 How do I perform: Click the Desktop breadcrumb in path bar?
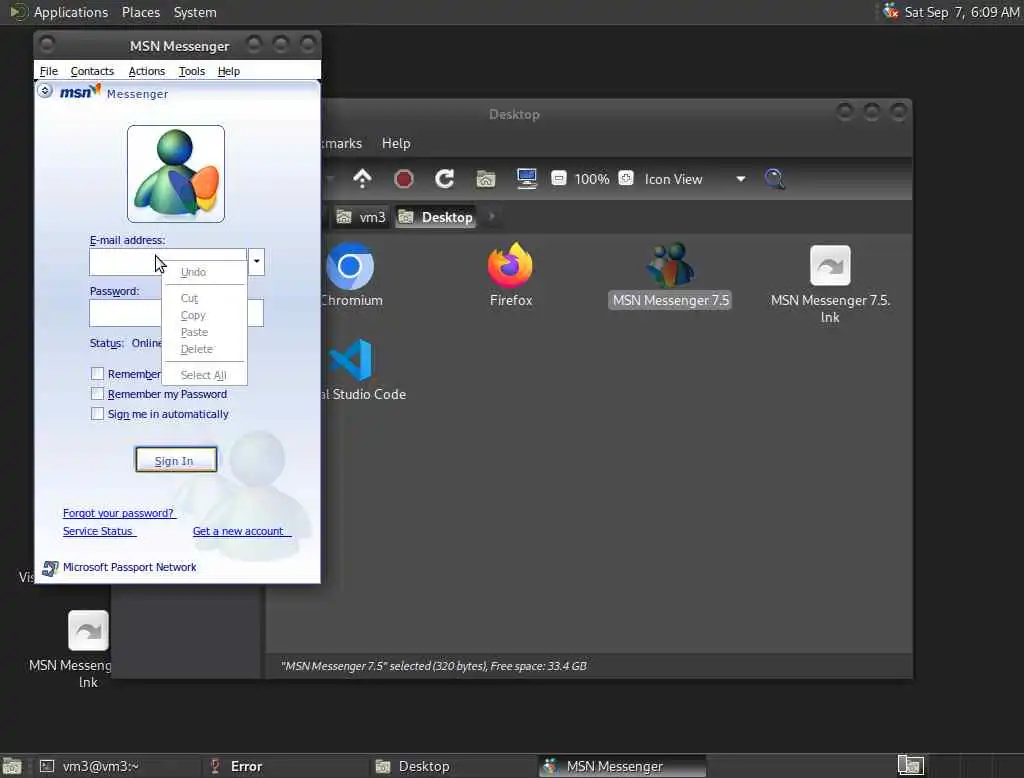[x=436, y=217]
